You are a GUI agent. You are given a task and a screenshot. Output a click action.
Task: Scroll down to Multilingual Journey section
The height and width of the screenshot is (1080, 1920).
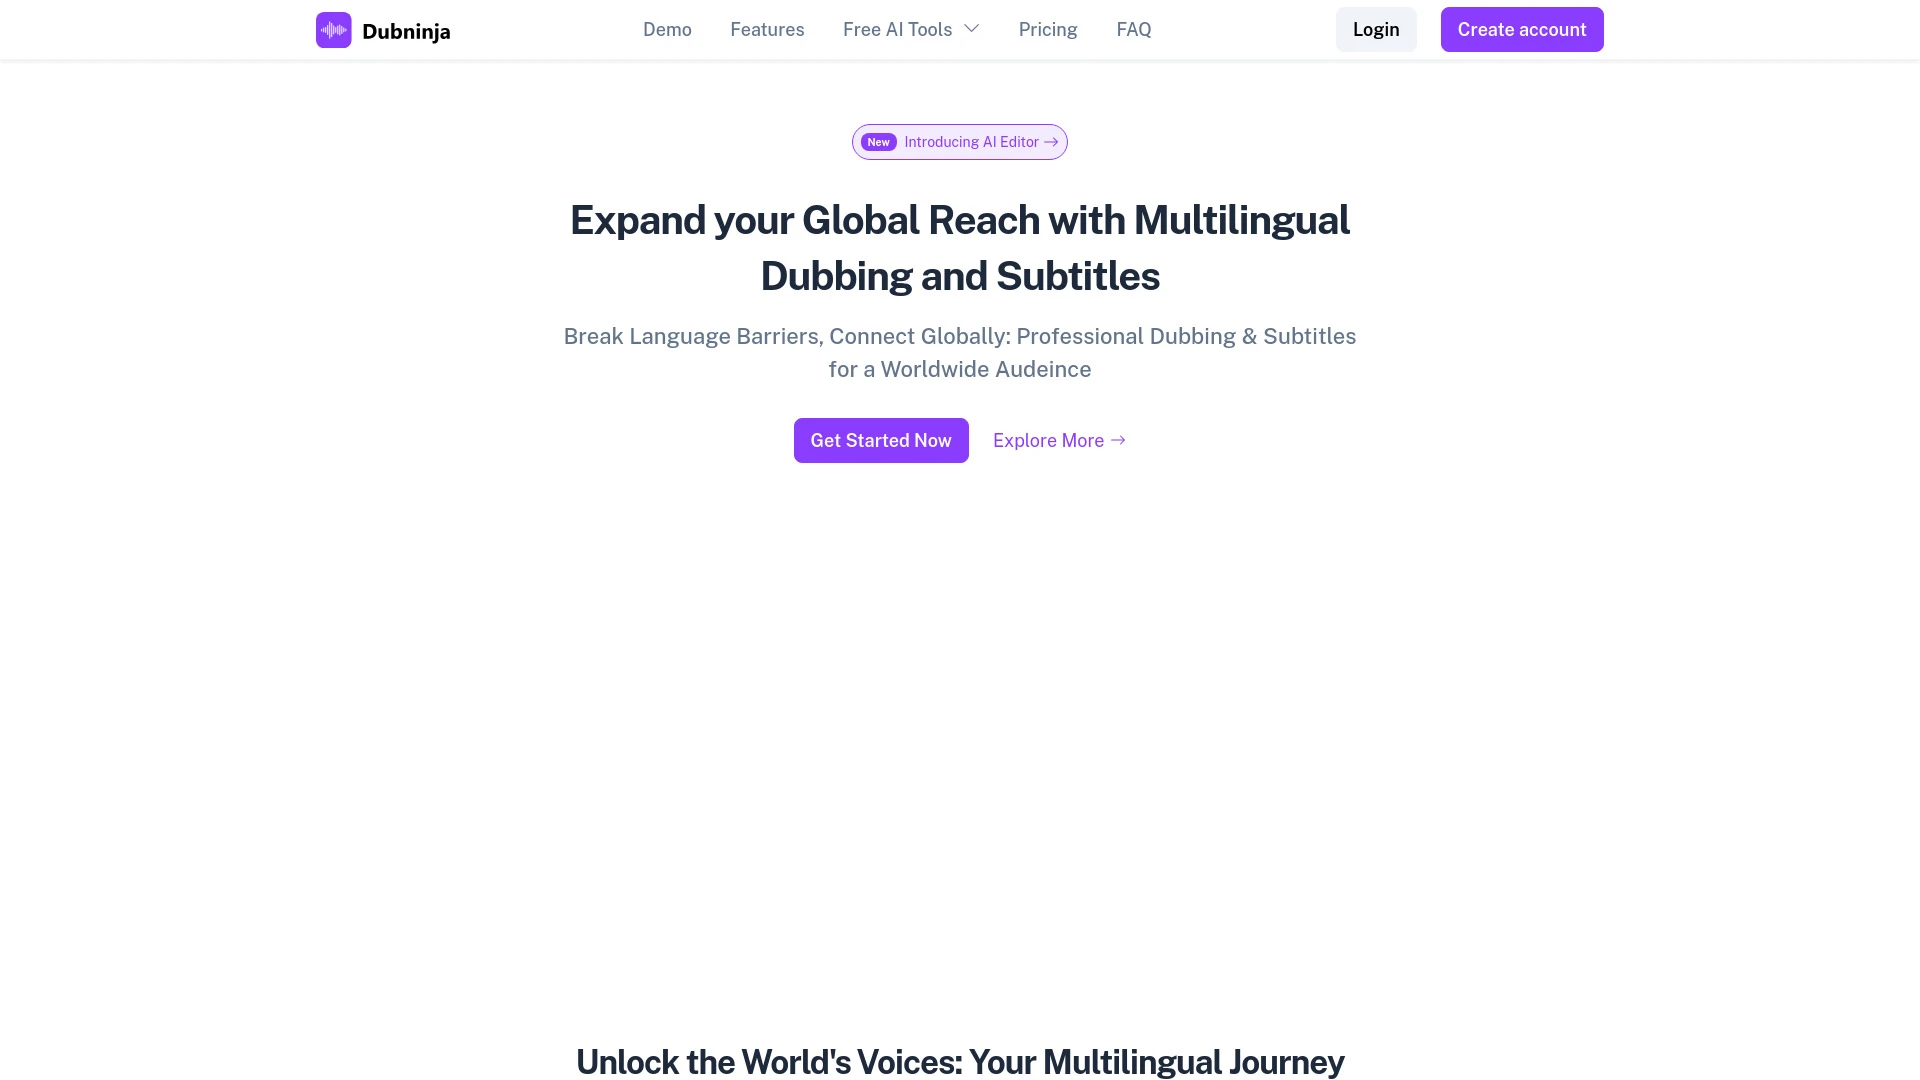pyautogui.click(x=960, y=1062)
